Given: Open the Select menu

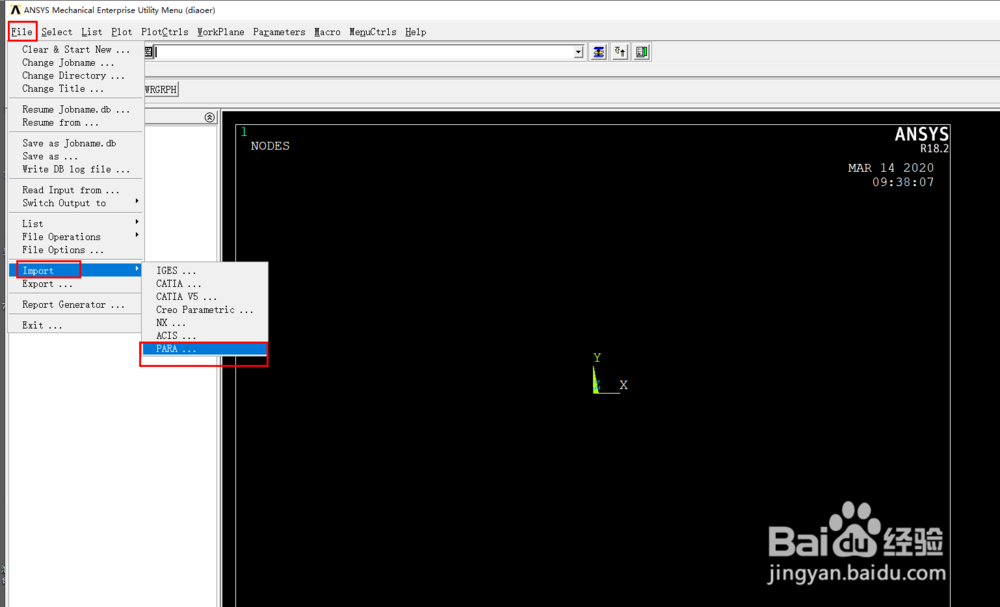Looking at the screenshot, I should [57, 32].
